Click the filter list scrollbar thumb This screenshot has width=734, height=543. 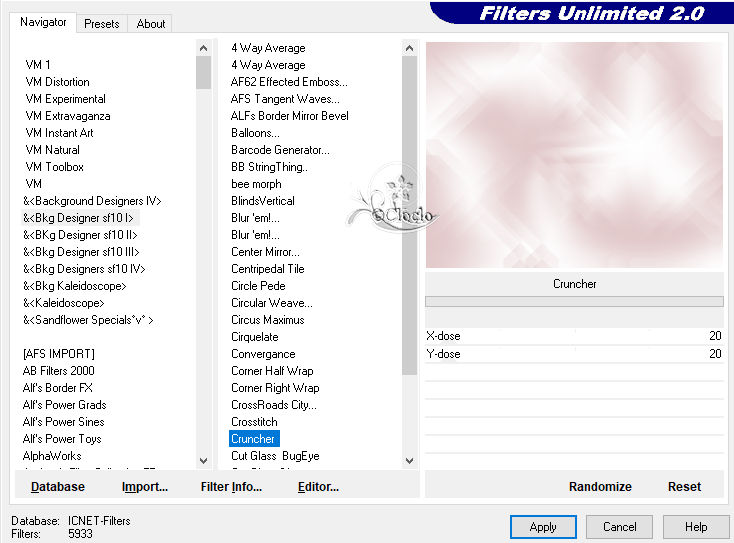tap(409, 215)
